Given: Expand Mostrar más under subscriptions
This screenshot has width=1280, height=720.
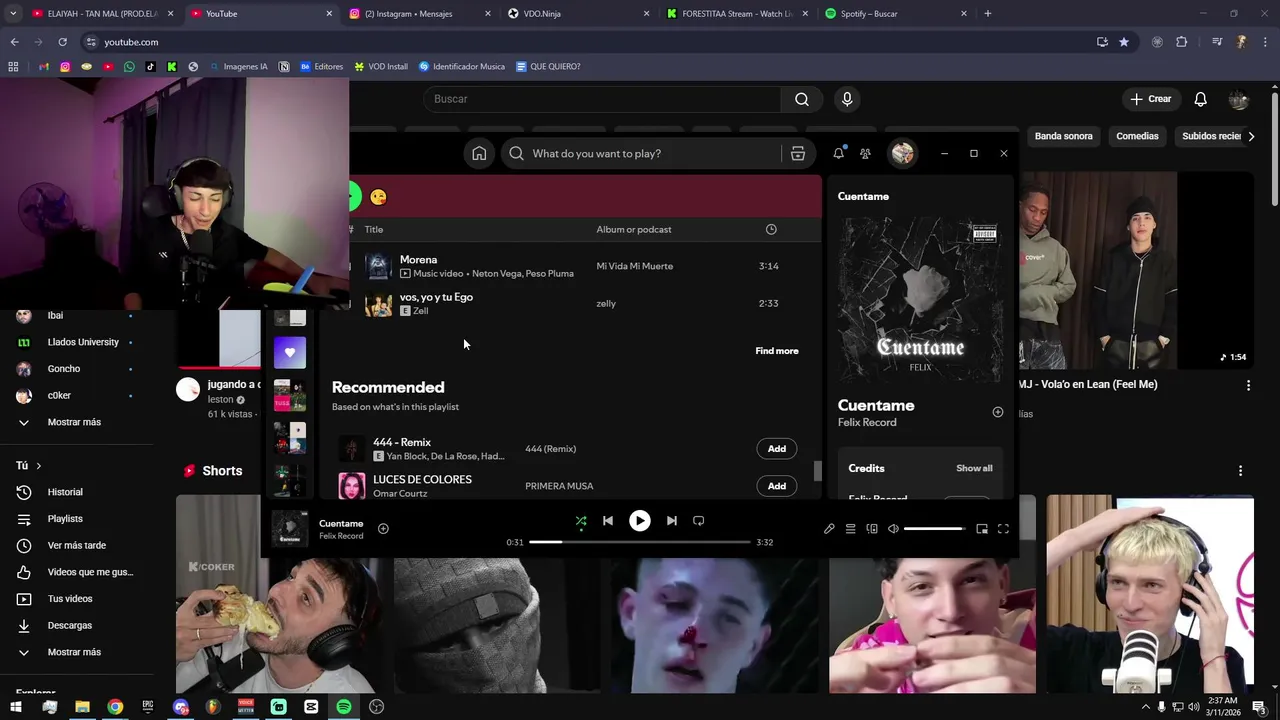Looking at the screenshot, I should pyautogui.click(x=74, y=422).
